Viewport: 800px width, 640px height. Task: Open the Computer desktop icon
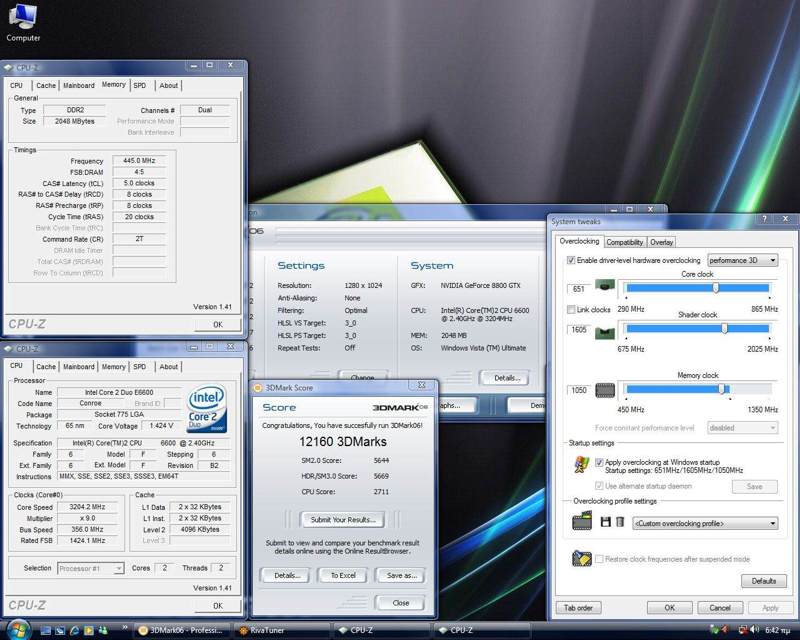(23, 22)
